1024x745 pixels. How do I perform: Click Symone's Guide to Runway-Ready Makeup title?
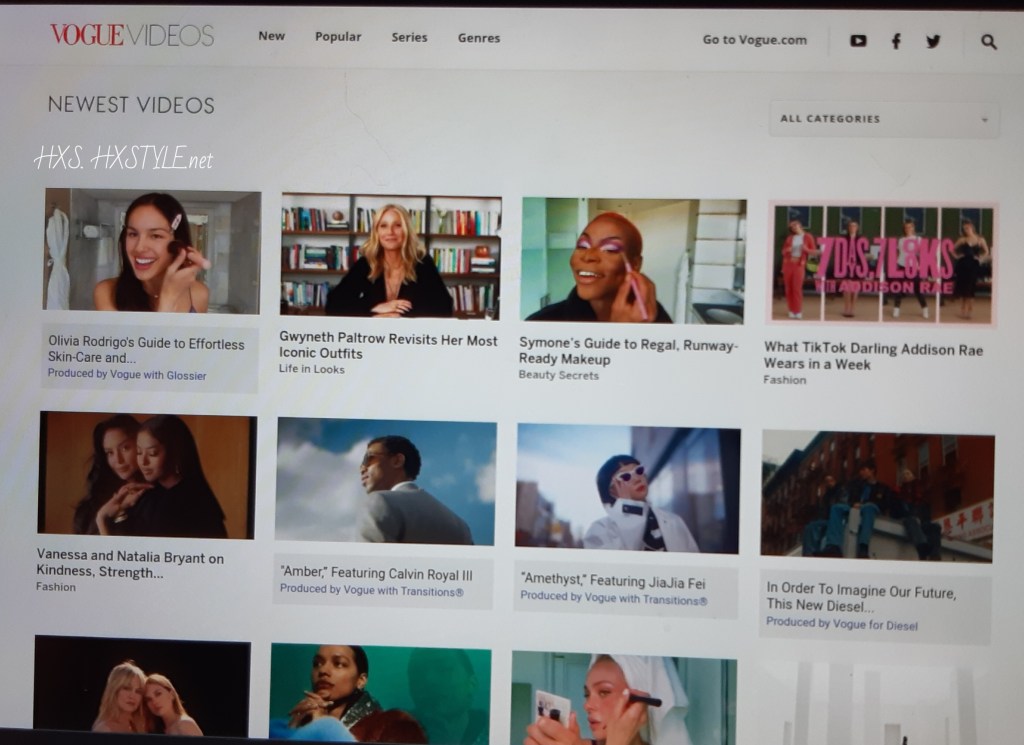[x=628, y=352]
